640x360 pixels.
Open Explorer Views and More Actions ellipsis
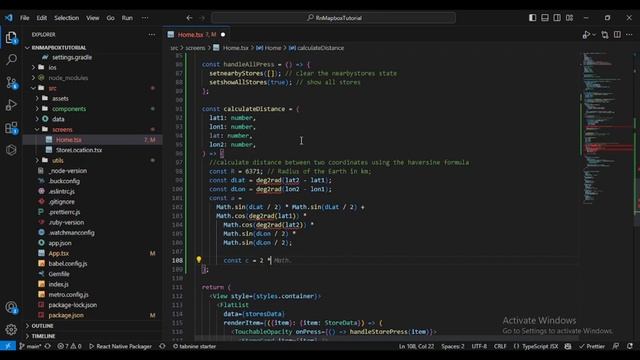coord(152,35)
